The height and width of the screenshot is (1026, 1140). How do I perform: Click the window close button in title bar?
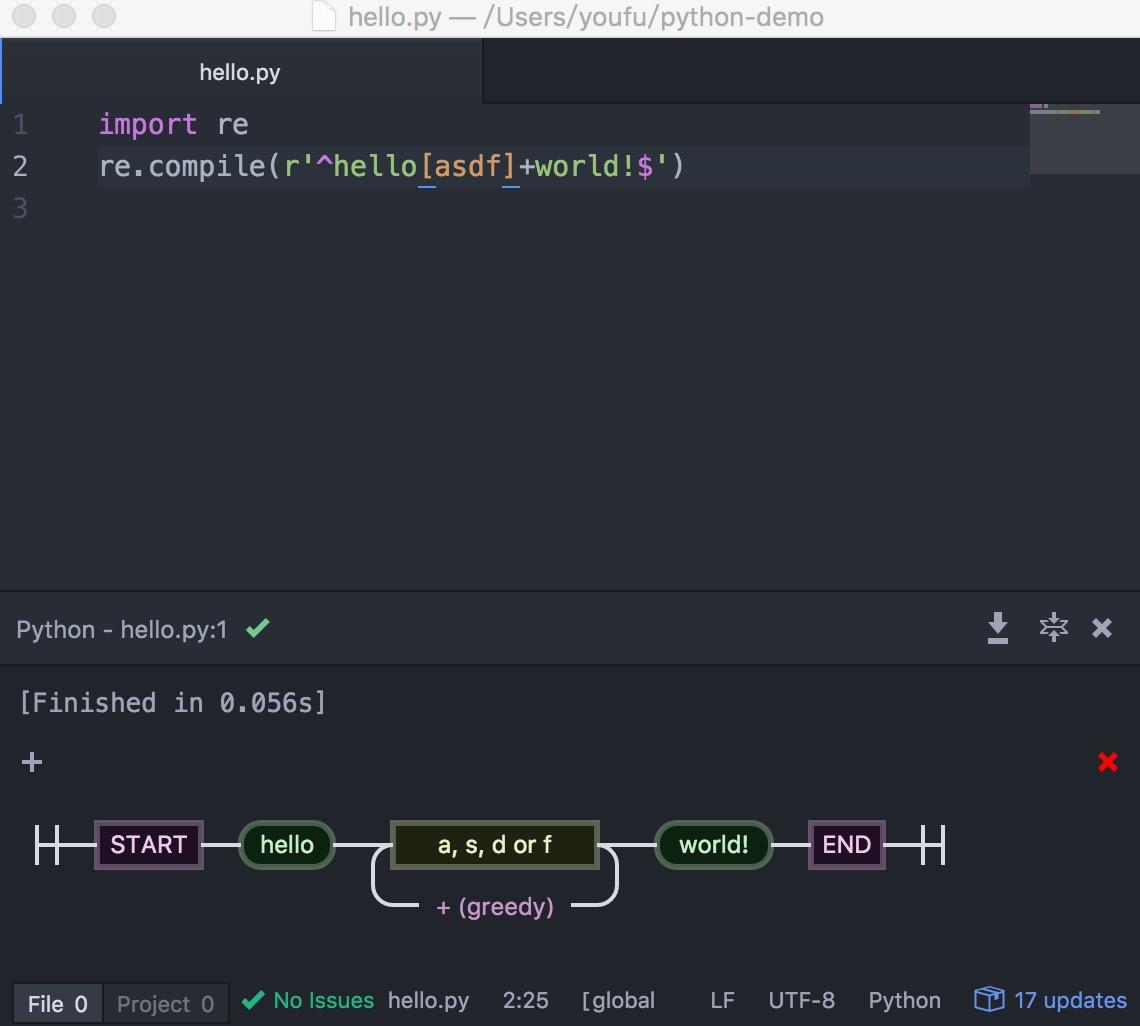[24, 15]
